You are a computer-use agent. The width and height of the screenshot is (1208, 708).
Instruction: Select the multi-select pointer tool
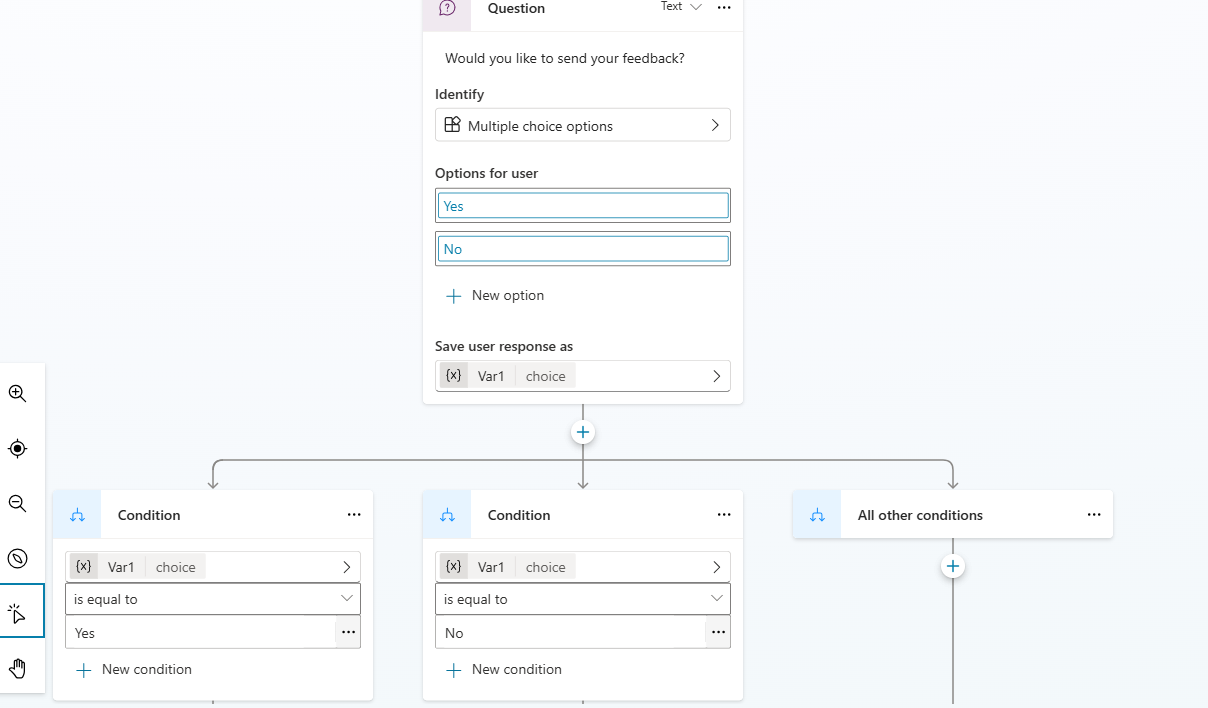coord(17,613)
